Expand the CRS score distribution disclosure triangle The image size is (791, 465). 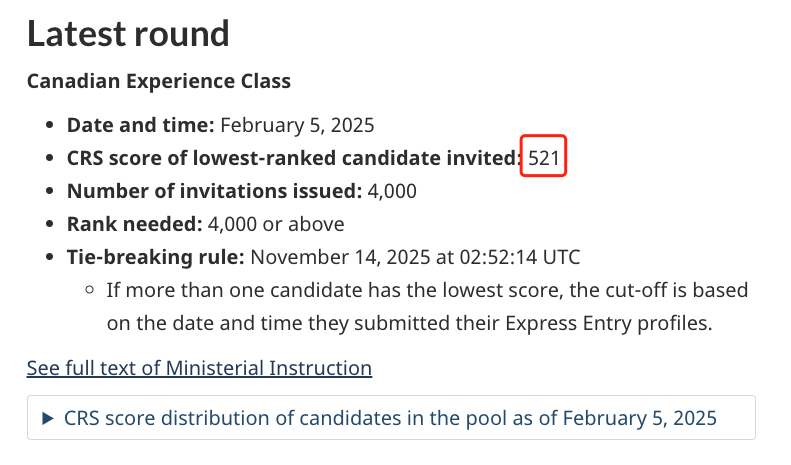pyautogui.click(x=48, y=418)
